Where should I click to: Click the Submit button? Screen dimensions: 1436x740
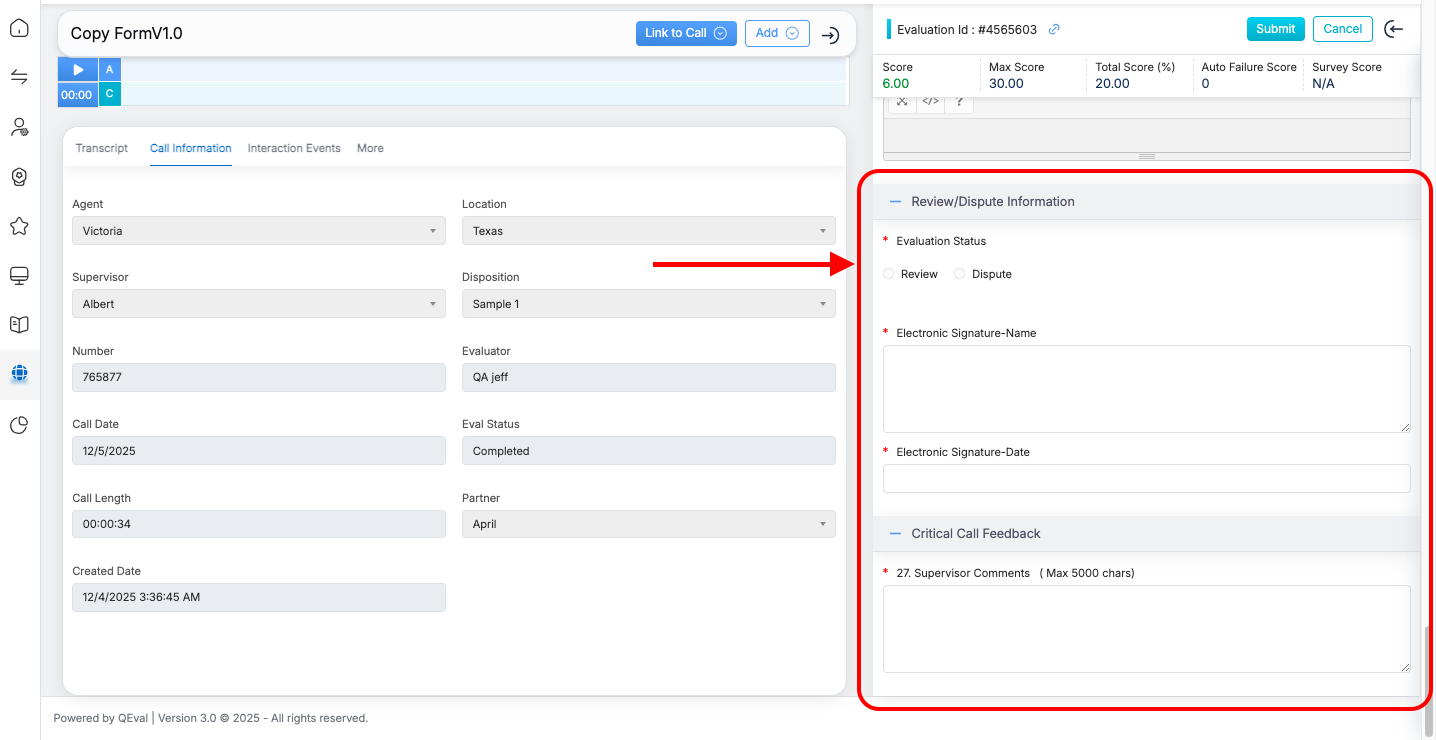coord(1275,29)
